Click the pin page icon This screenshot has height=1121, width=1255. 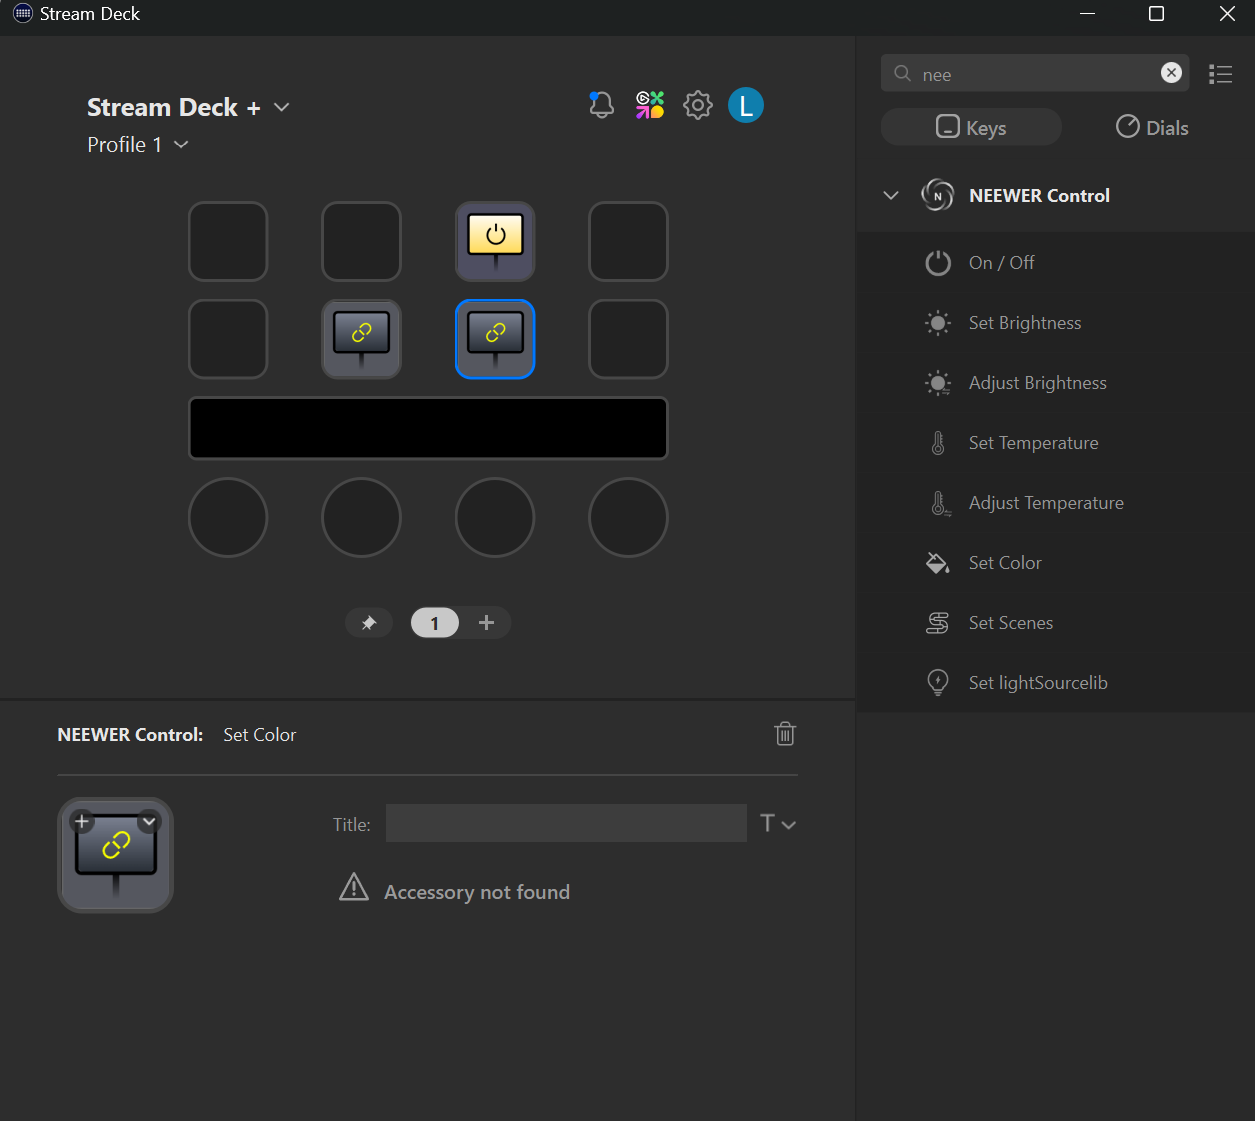[369, 623]
